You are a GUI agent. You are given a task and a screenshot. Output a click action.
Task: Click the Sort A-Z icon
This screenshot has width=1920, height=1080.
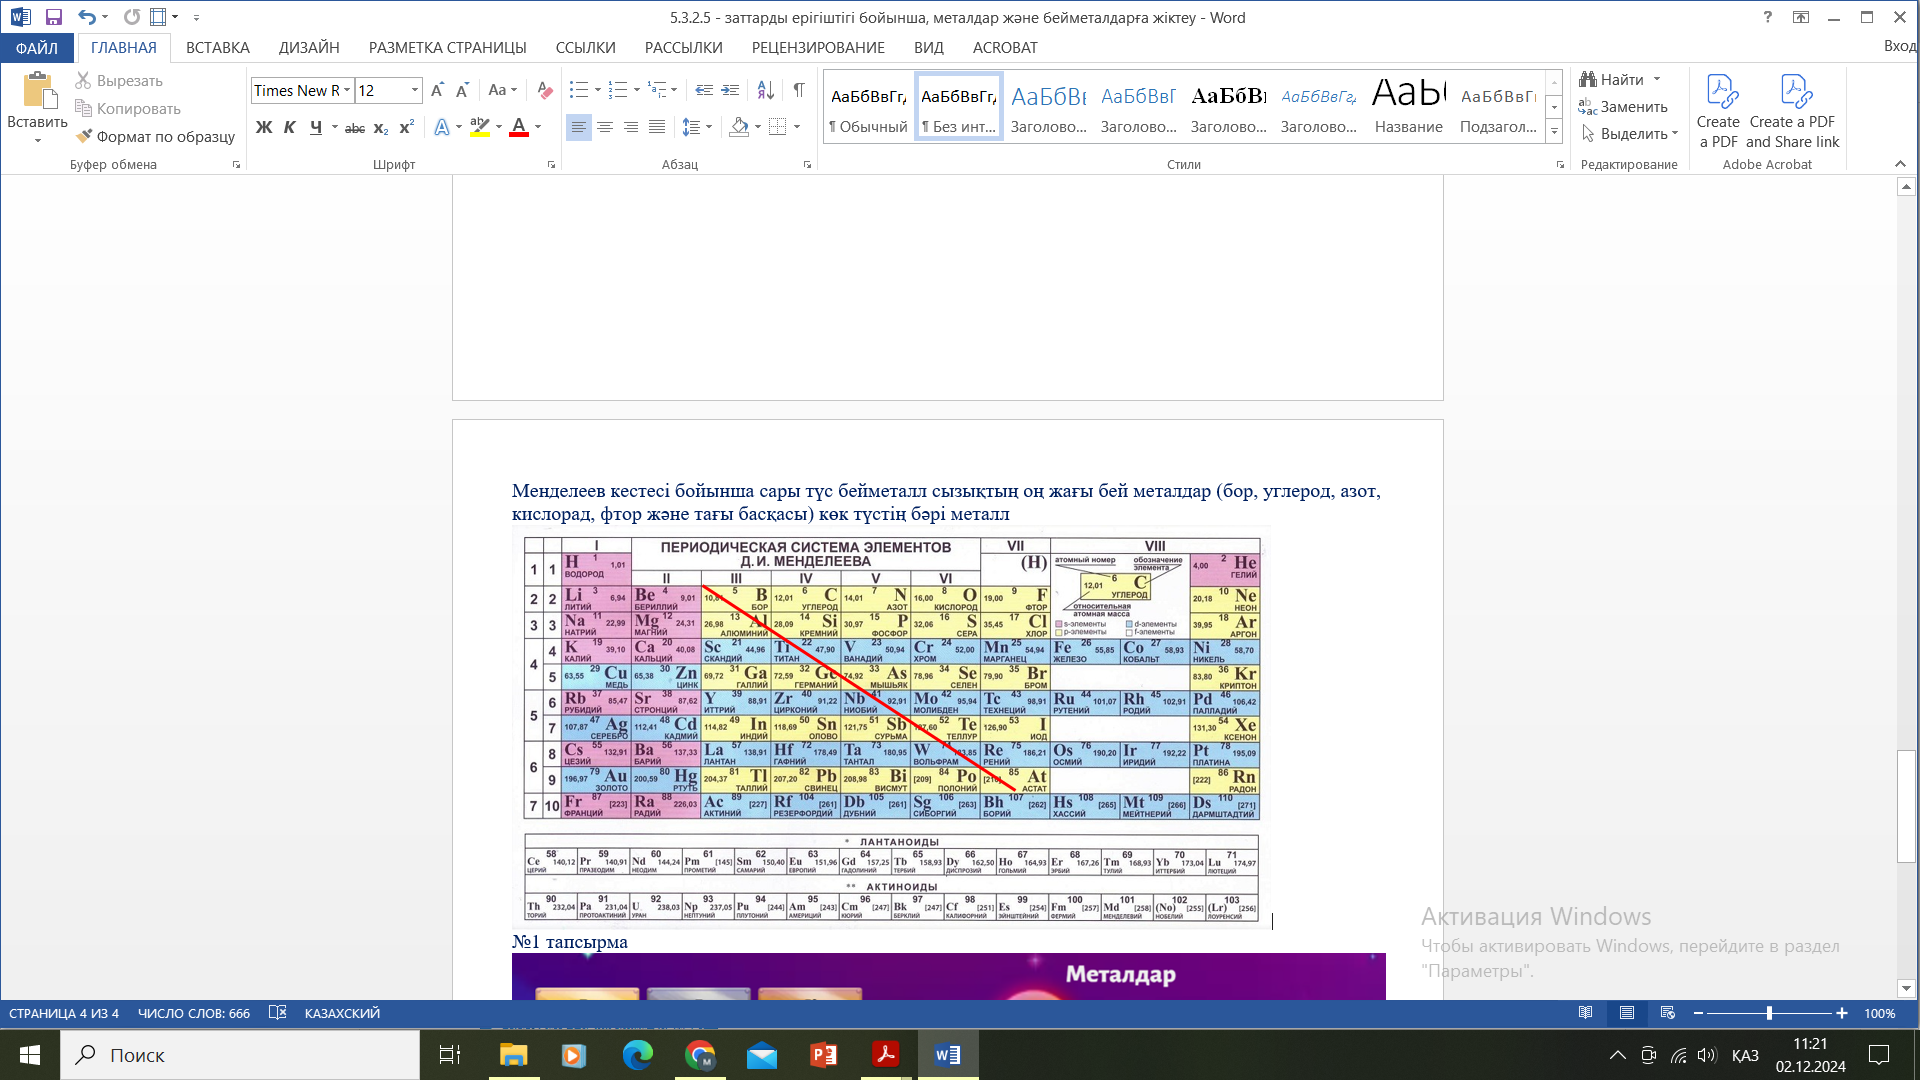tap(765, 90)
